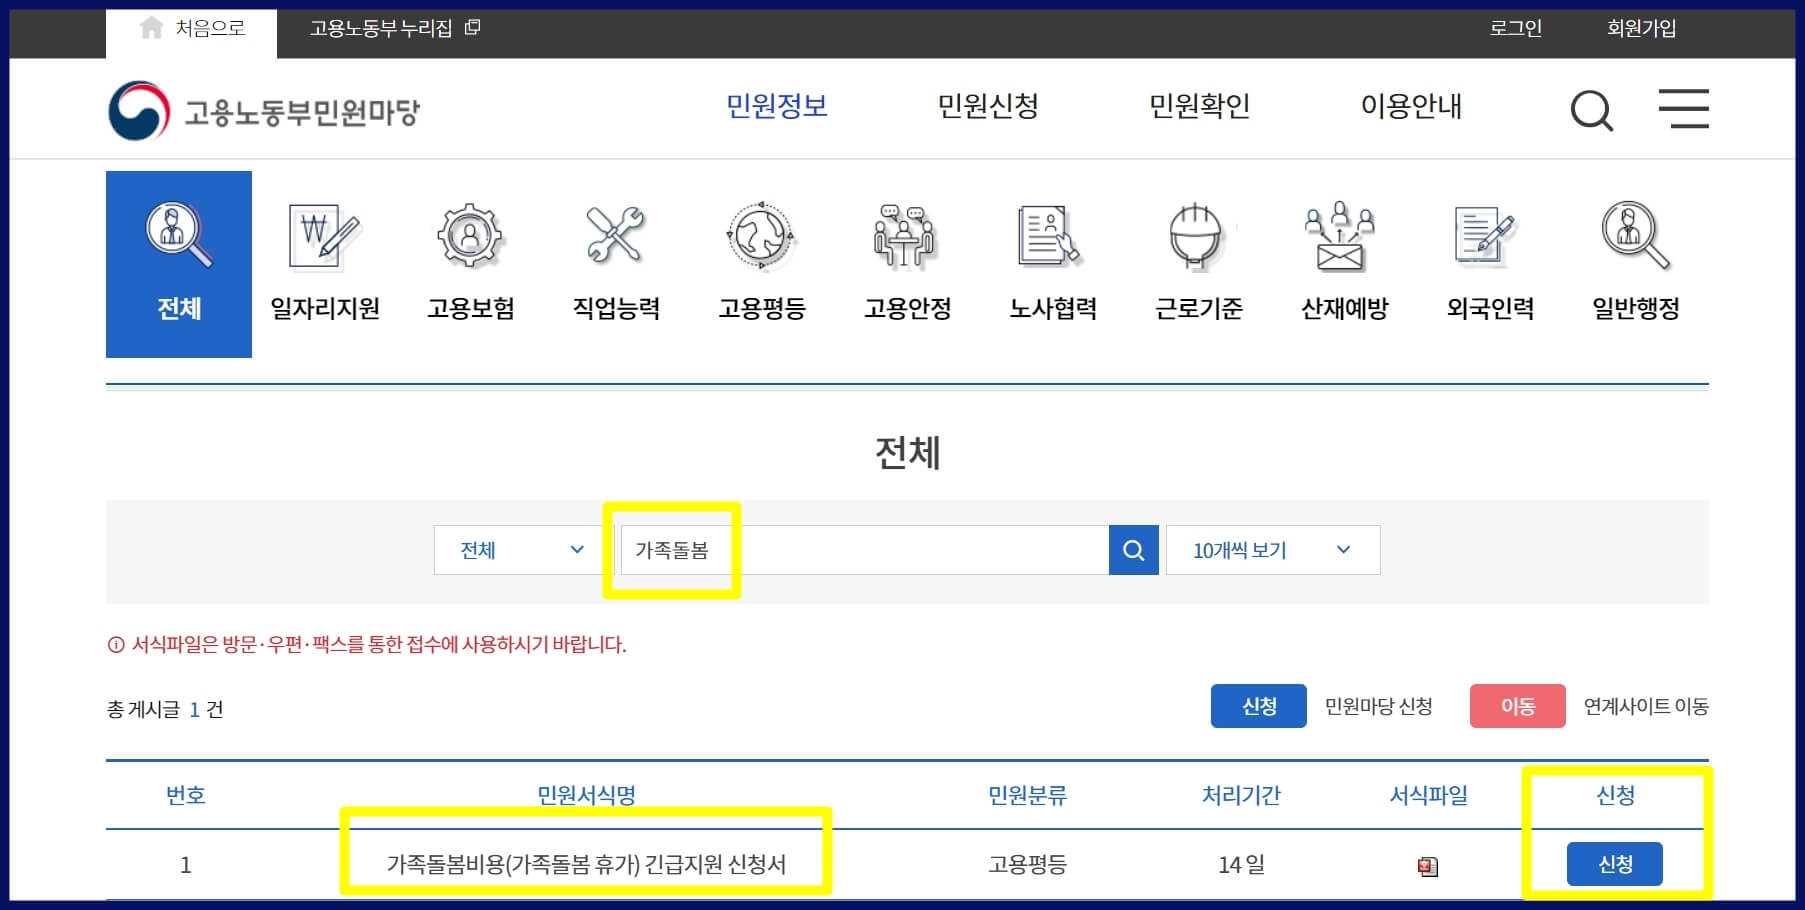Expand the hamburger menu in the header
Viewport: 1805px width, 910px height.
pos(1685,110)
